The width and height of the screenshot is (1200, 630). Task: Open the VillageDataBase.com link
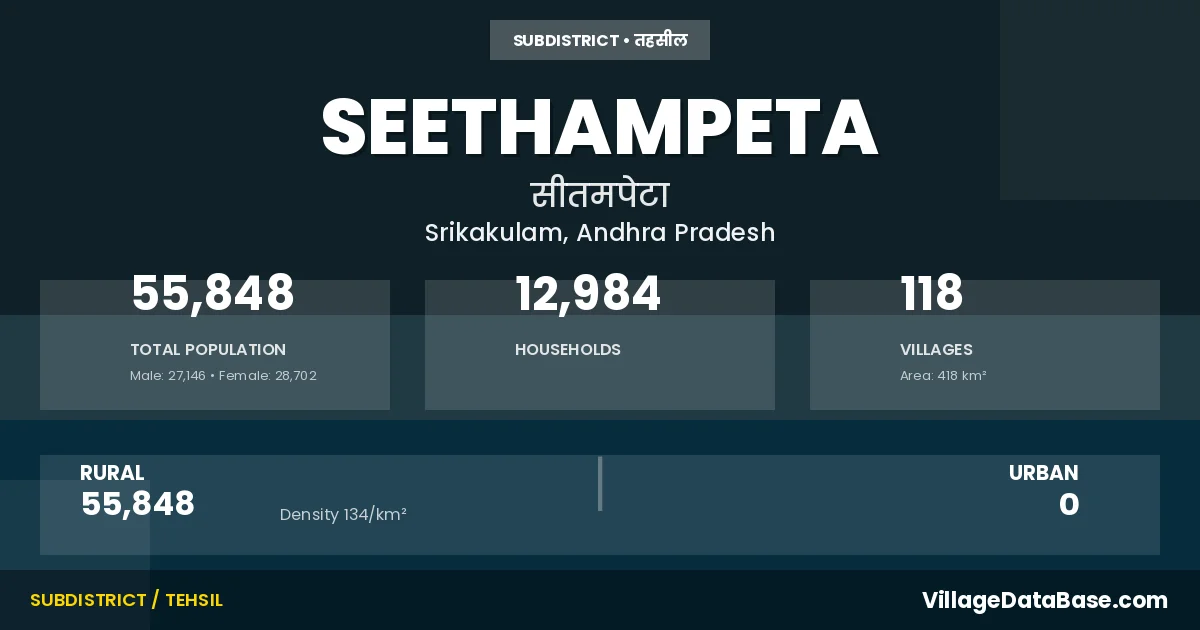[1044, 600]
